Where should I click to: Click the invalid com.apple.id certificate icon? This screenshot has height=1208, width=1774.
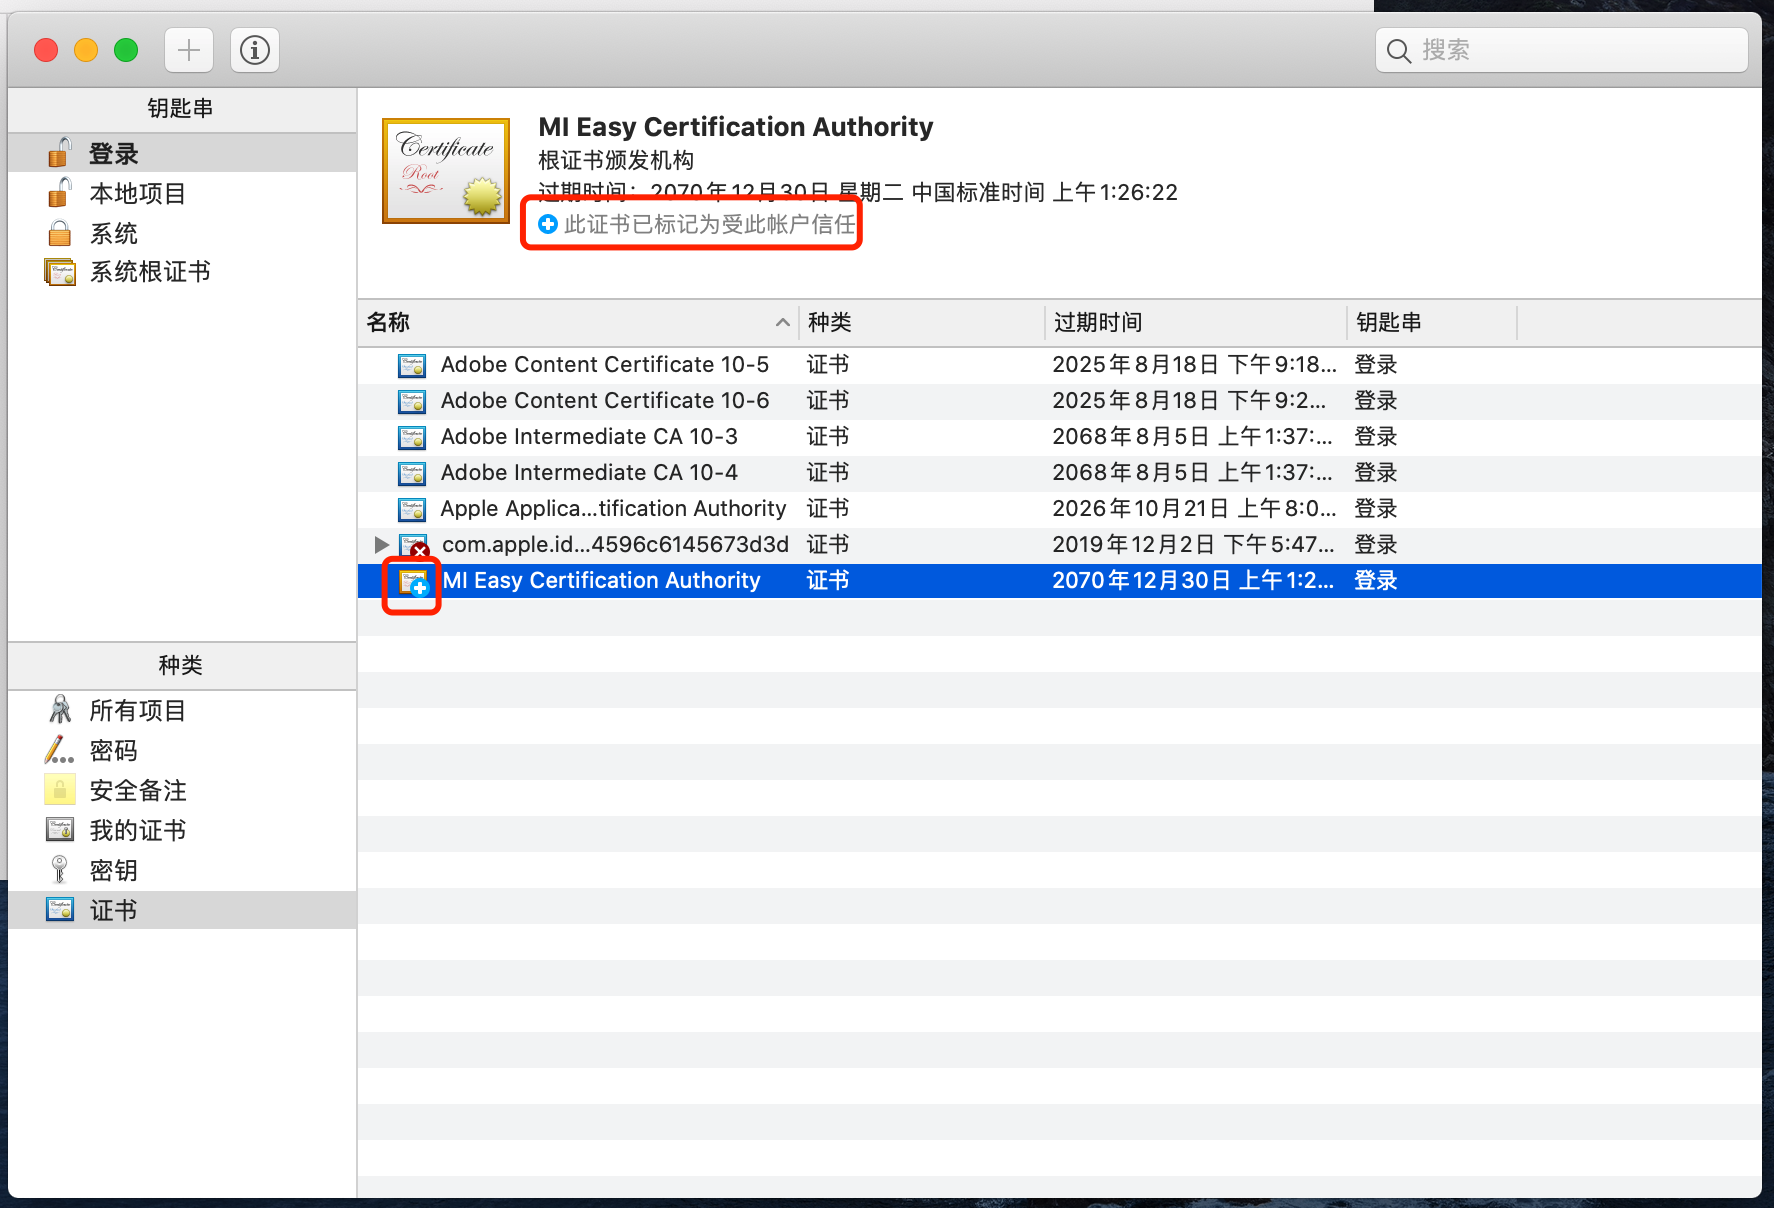tap(414, 545)
